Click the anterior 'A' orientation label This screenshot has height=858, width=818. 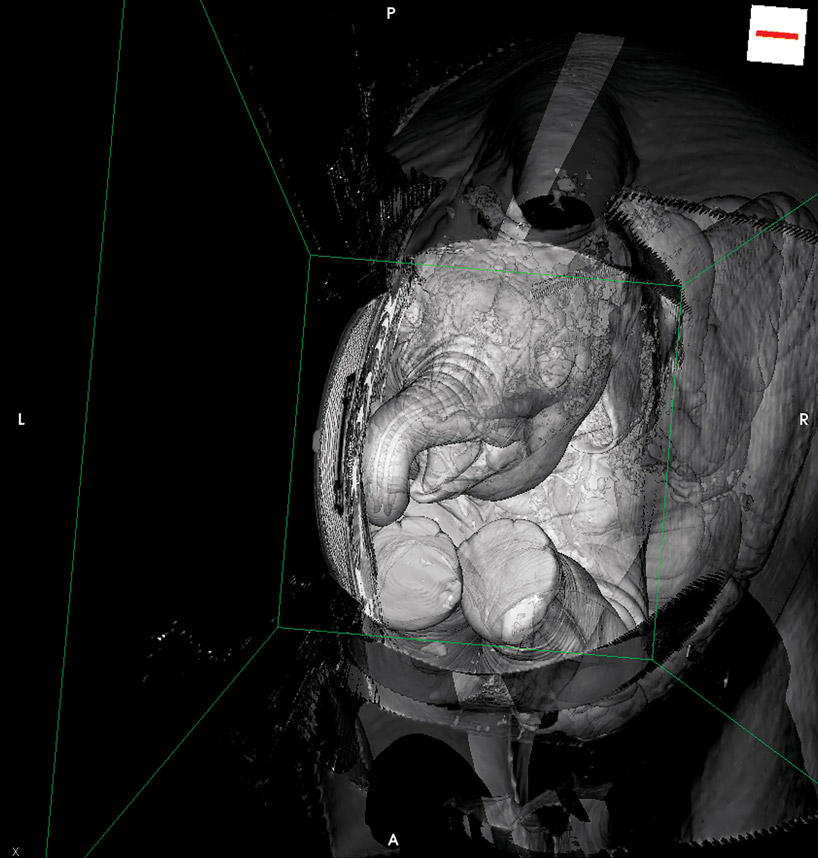pos(393,840)
